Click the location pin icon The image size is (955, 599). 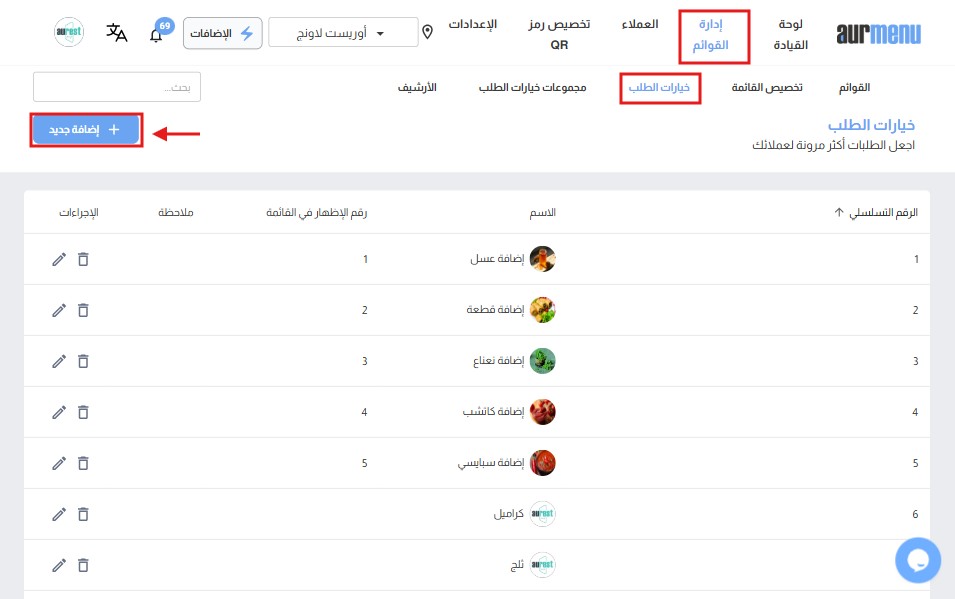(x=428, y=32)
